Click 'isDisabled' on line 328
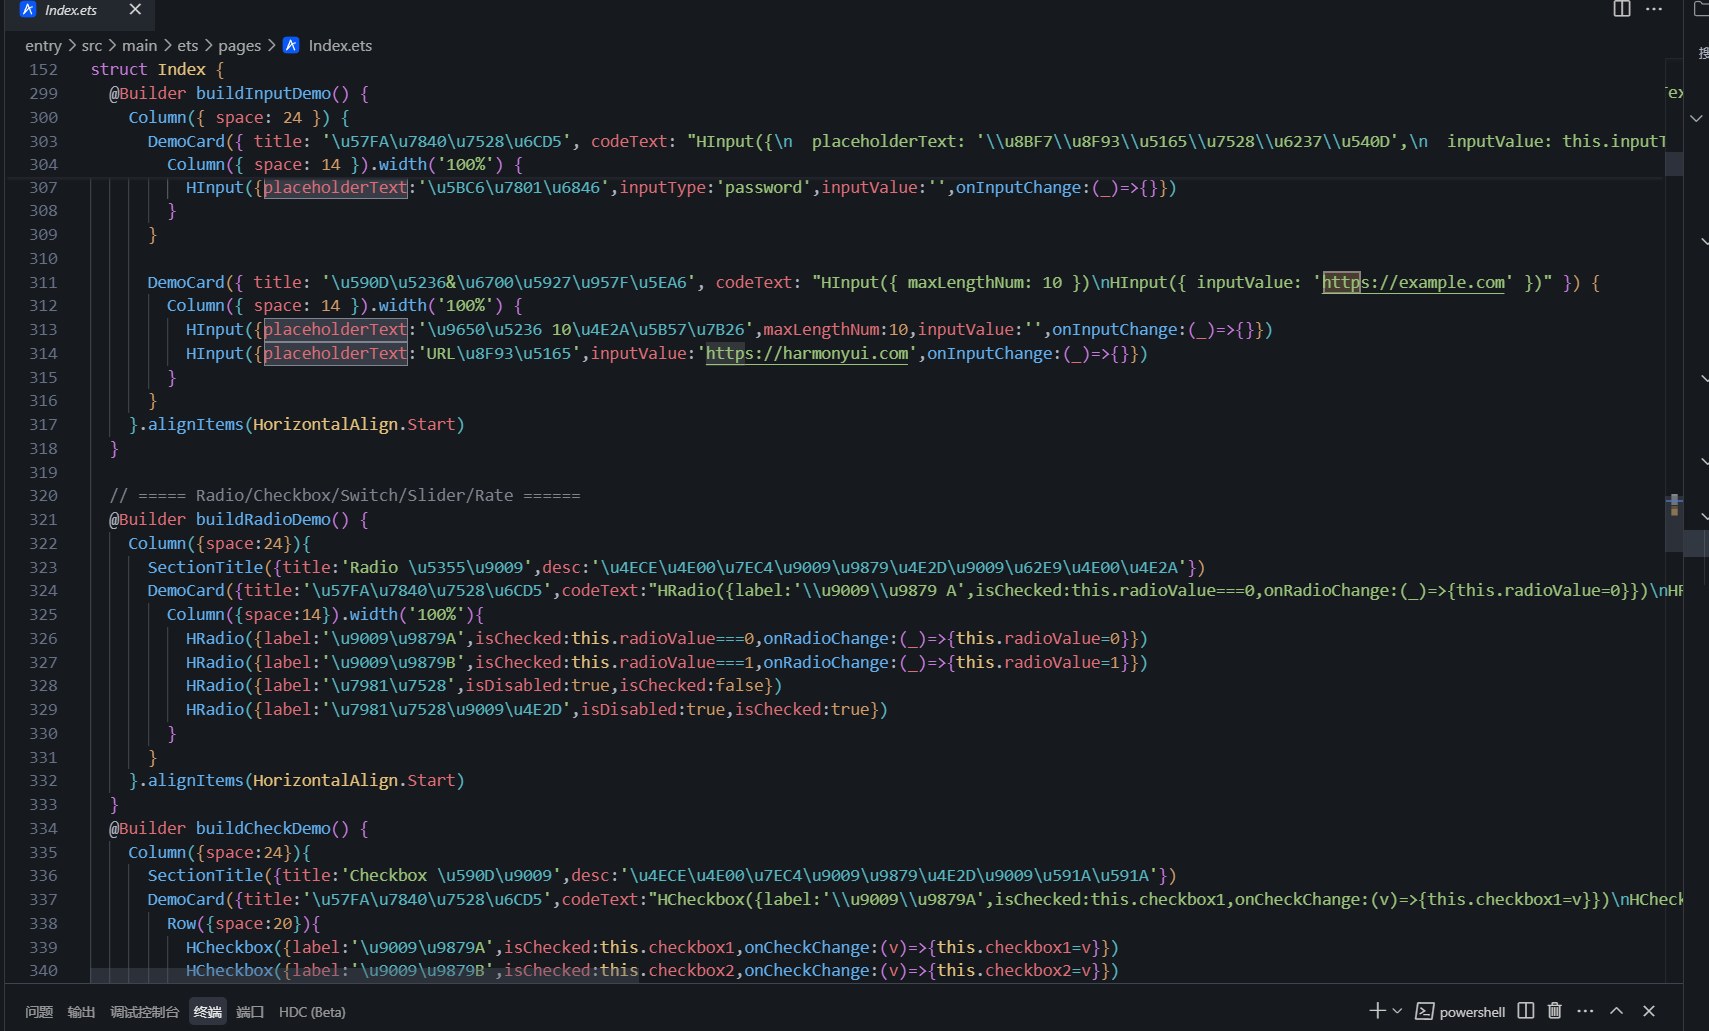 pos(513,685)
